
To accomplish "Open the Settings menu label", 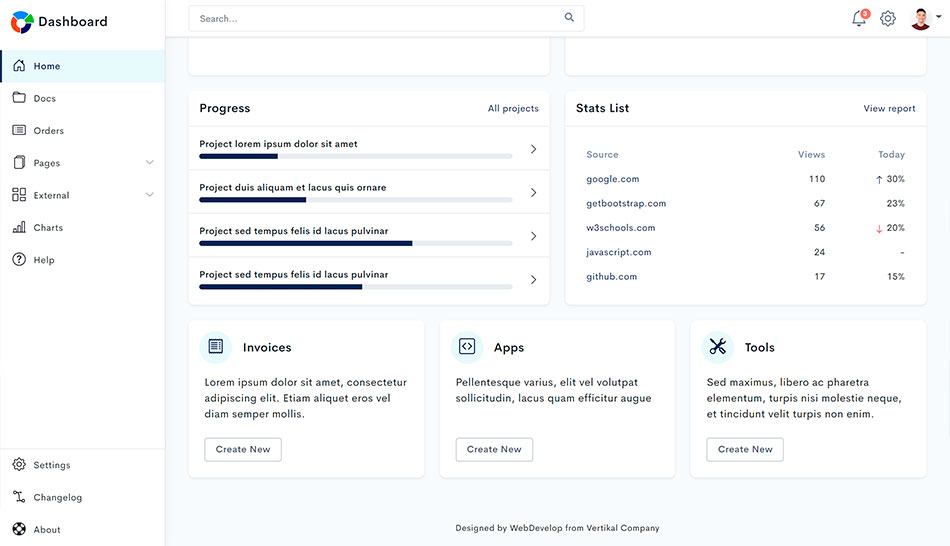I will point(51,465).
